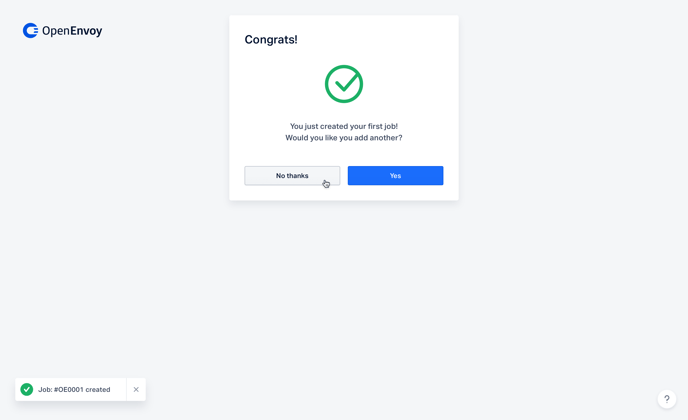Click the circled checkmark under Congrats
This screenshot has width=688, height=420.
[344, 84]
